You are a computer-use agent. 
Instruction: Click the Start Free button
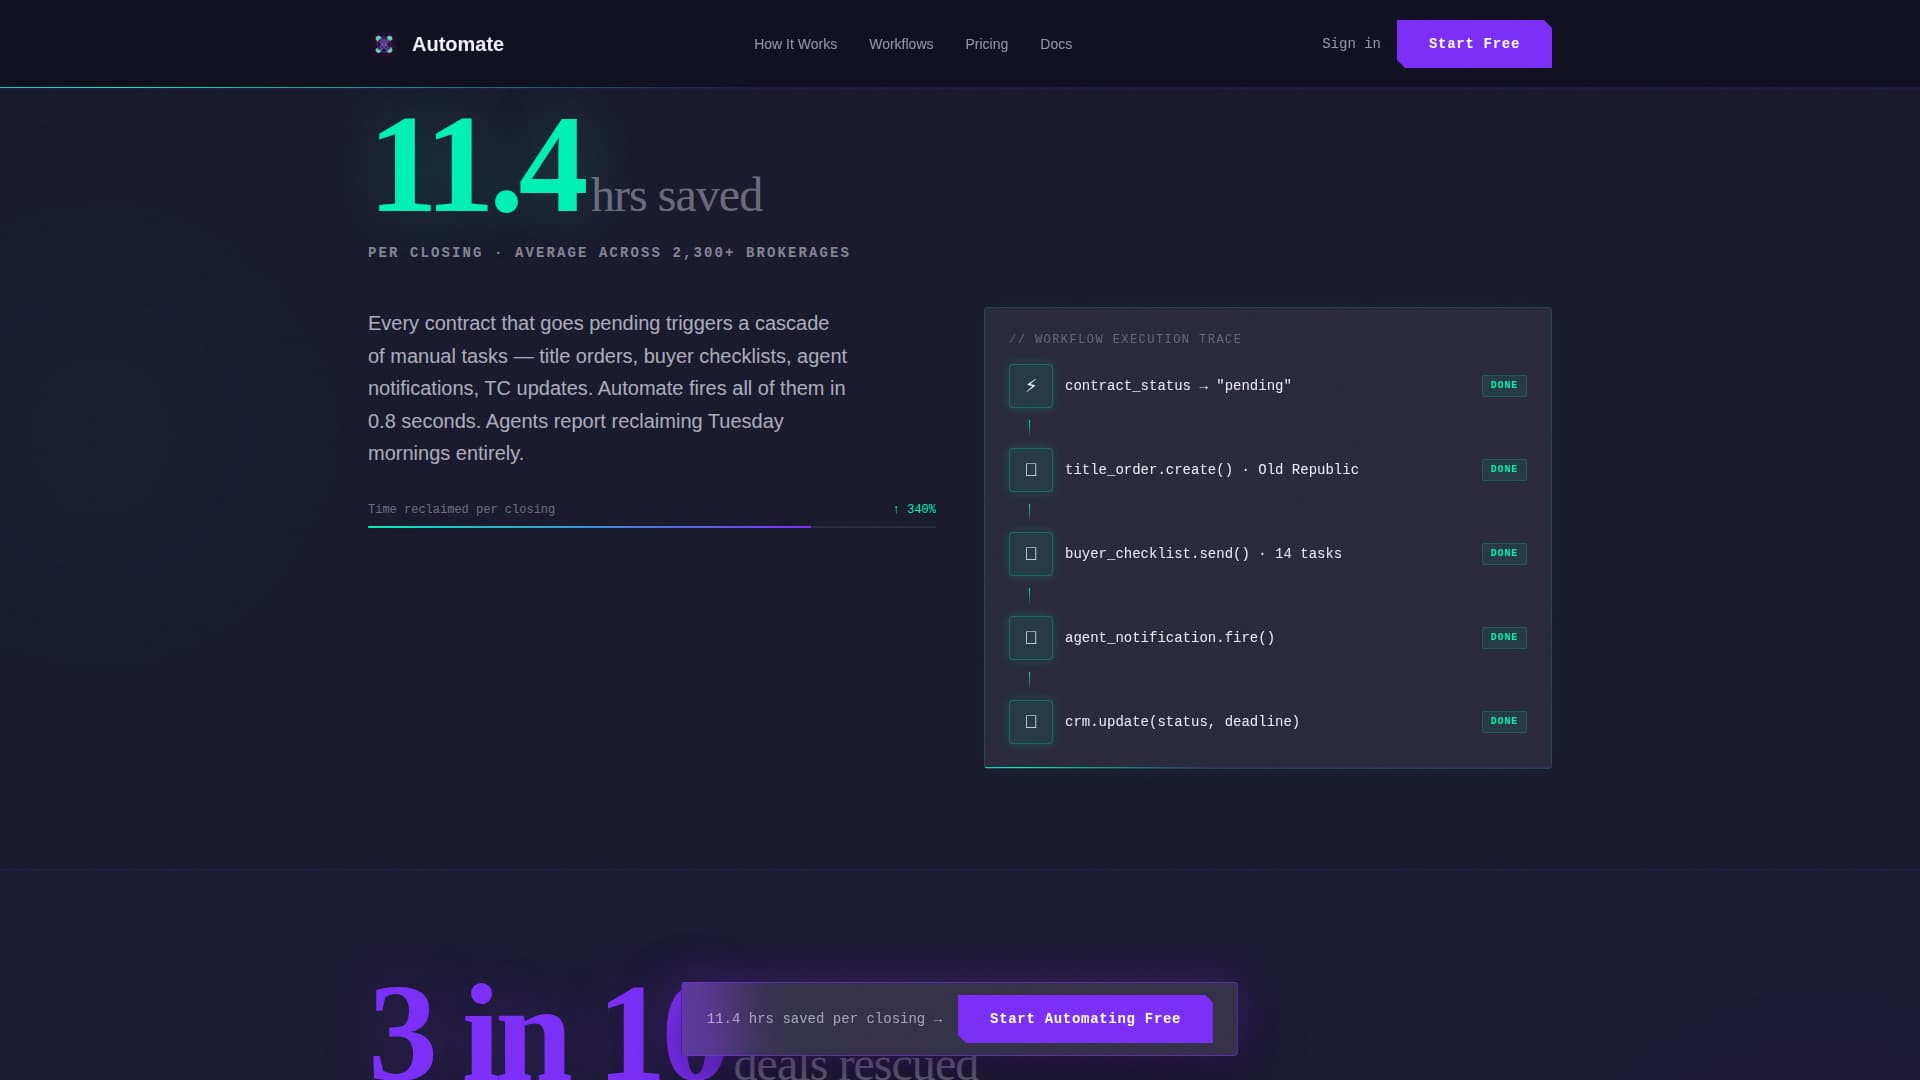(1474, 44)
